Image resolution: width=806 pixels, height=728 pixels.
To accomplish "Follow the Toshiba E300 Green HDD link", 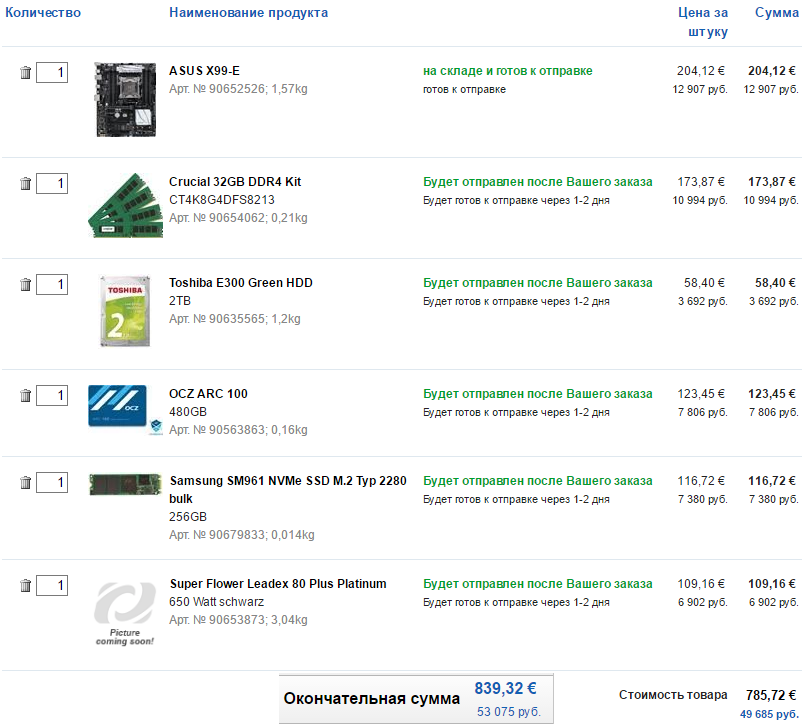I will (x=241, y=283).
